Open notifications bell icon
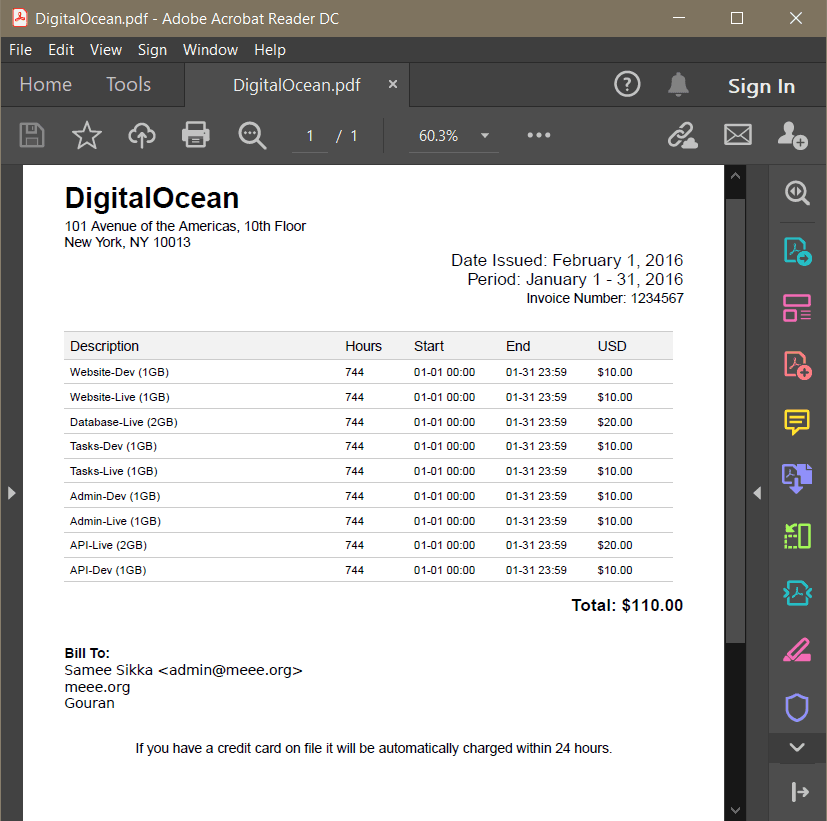 (x=679, y=85)
